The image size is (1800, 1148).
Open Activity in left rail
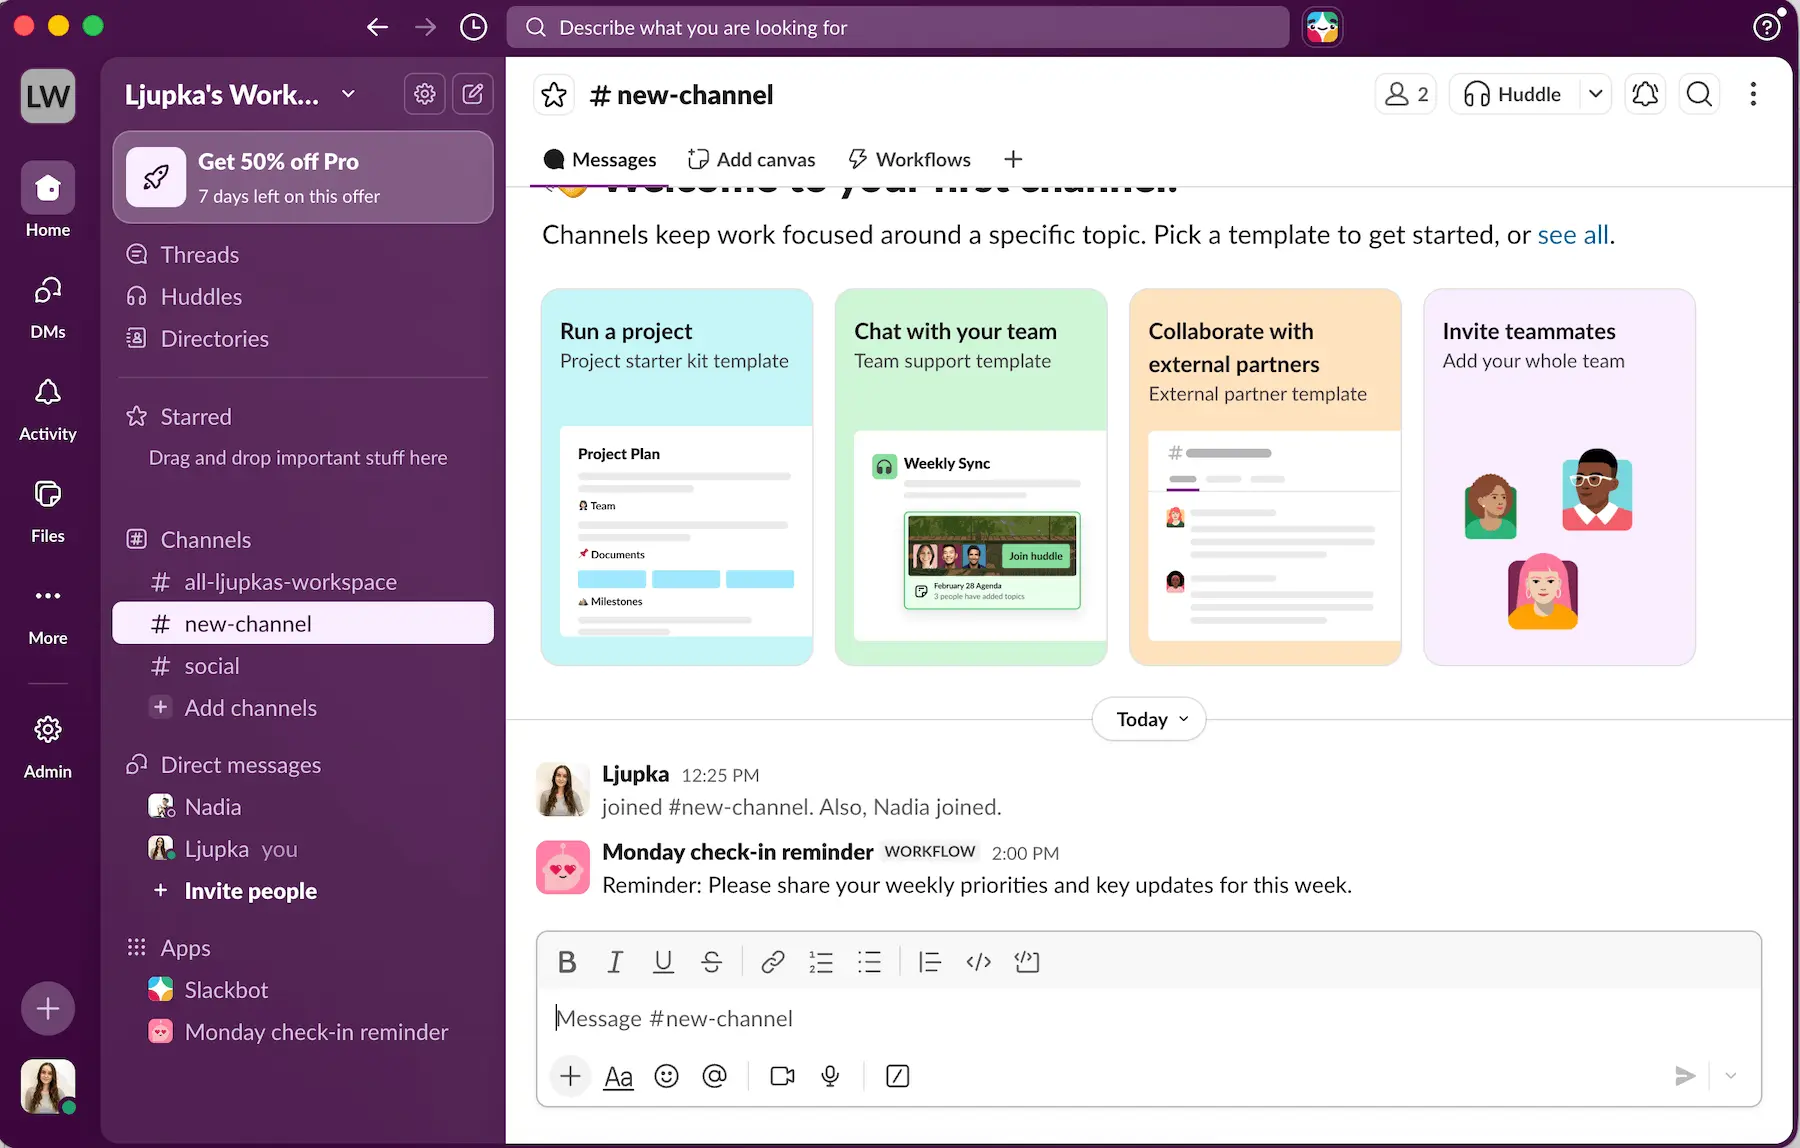[48, 410]
